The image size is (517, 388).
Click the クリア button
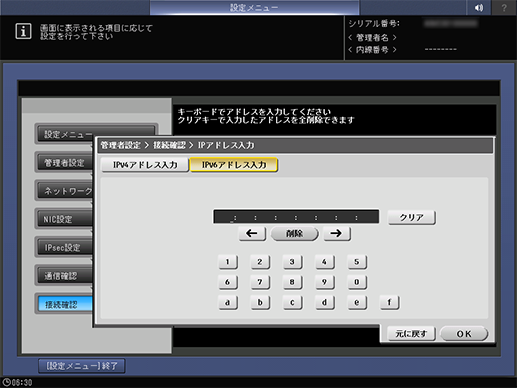[x=411, y=217]
